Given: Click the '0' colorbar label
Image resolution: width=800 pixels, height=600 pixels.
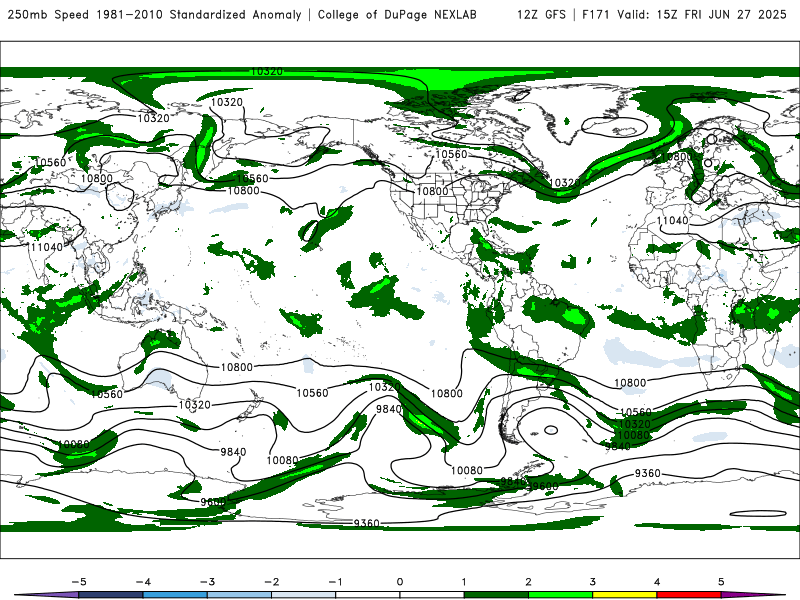Looking at the screenshot, I should tap(400, 582).
